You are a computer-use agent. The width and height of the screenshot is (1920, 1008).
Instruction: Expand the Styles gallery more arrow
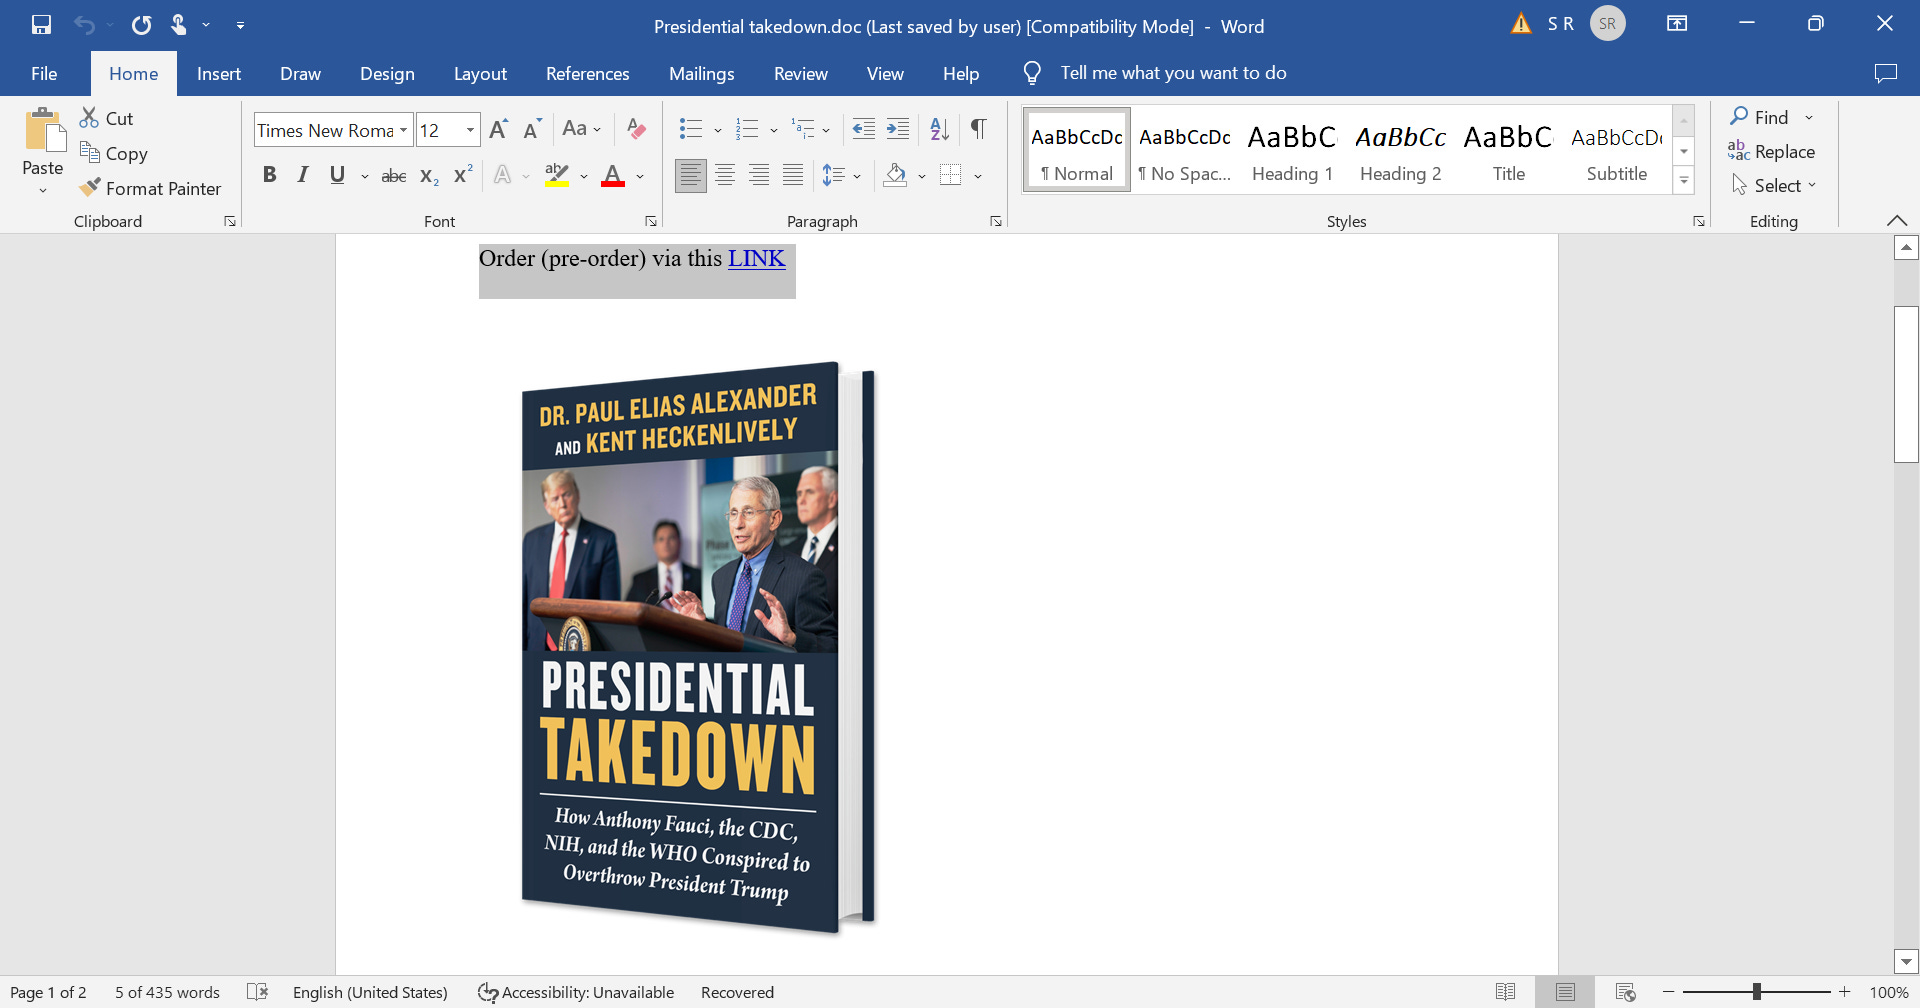coord(1684,181)
